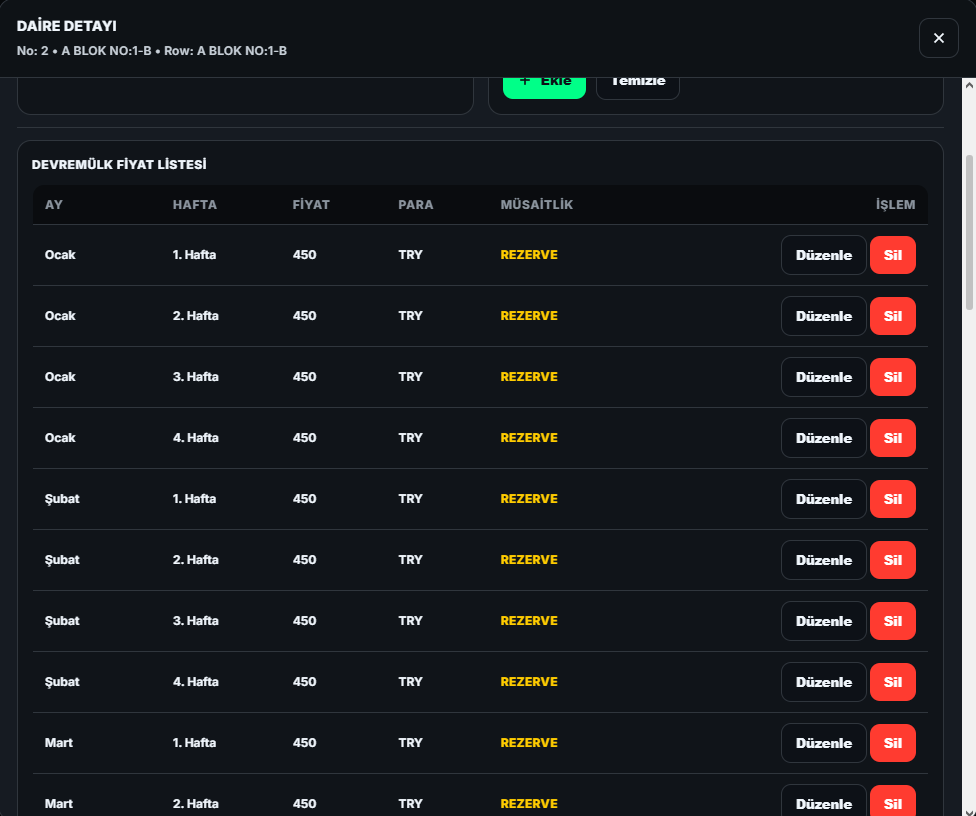This screenshot has width=976, height=816.
Task: Click Düzenle on the Ocak 3. Hafta row
Action: pyautogui.click(x=823, y=377)
